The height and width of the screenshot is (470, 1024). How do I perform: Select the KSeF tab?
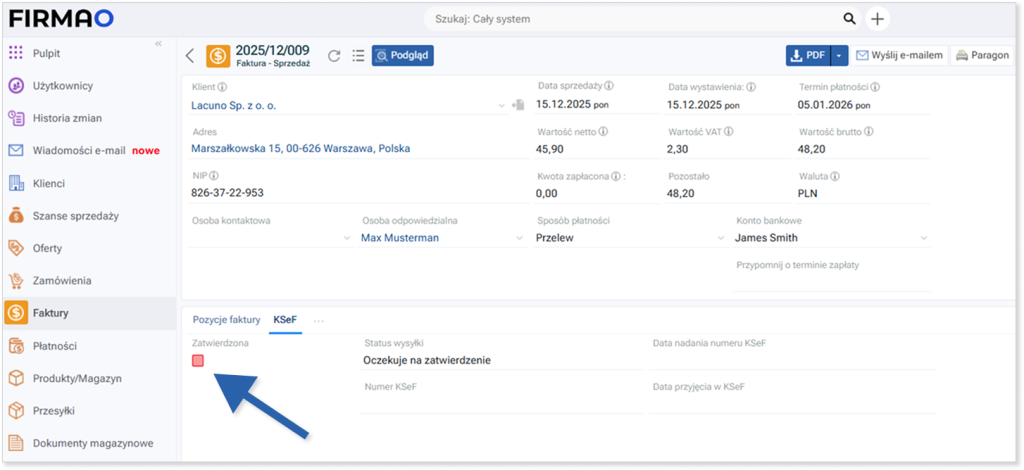286,319
